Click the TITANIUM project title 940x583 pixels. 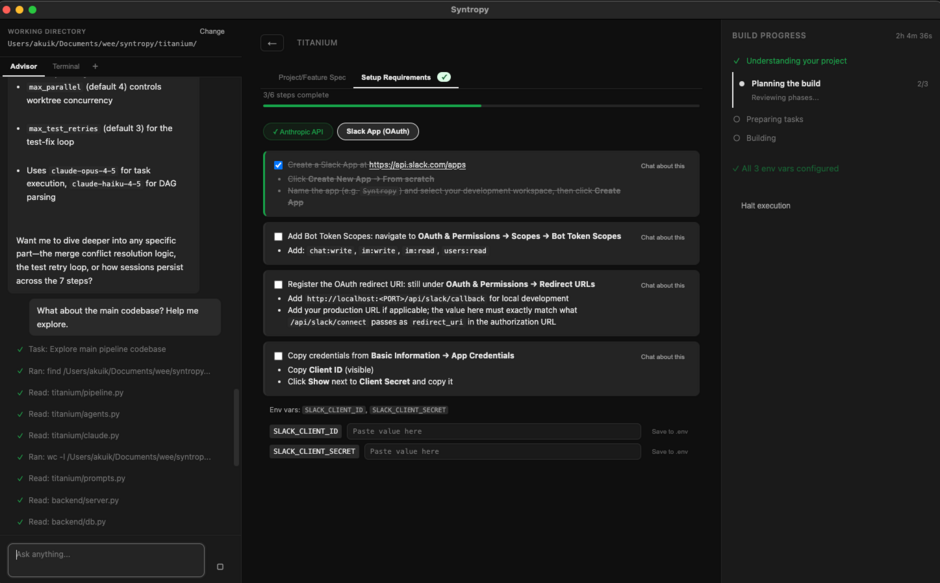point(317,43)
